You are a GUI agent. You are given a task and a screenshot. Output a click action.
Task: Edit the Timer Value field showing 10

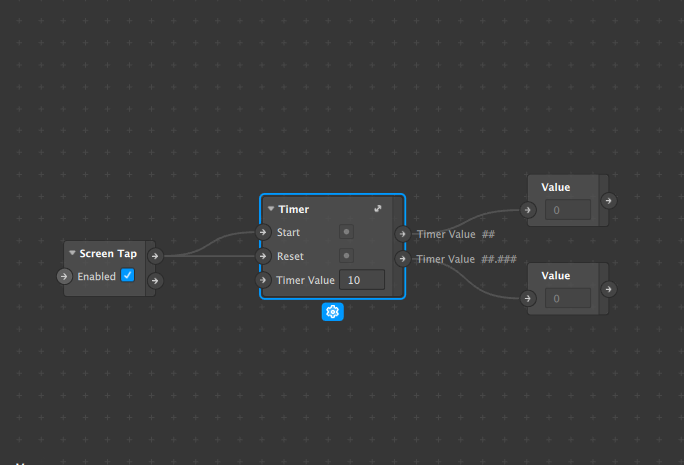coord(362,280)
